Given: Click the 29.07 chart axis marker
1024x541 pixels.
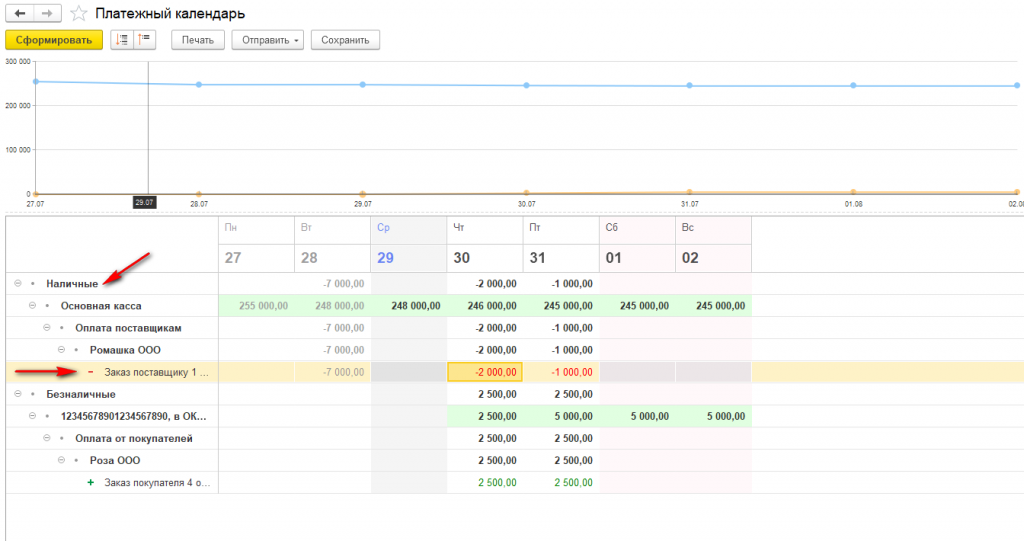Looking at the screenshot, I should (144, 203).
